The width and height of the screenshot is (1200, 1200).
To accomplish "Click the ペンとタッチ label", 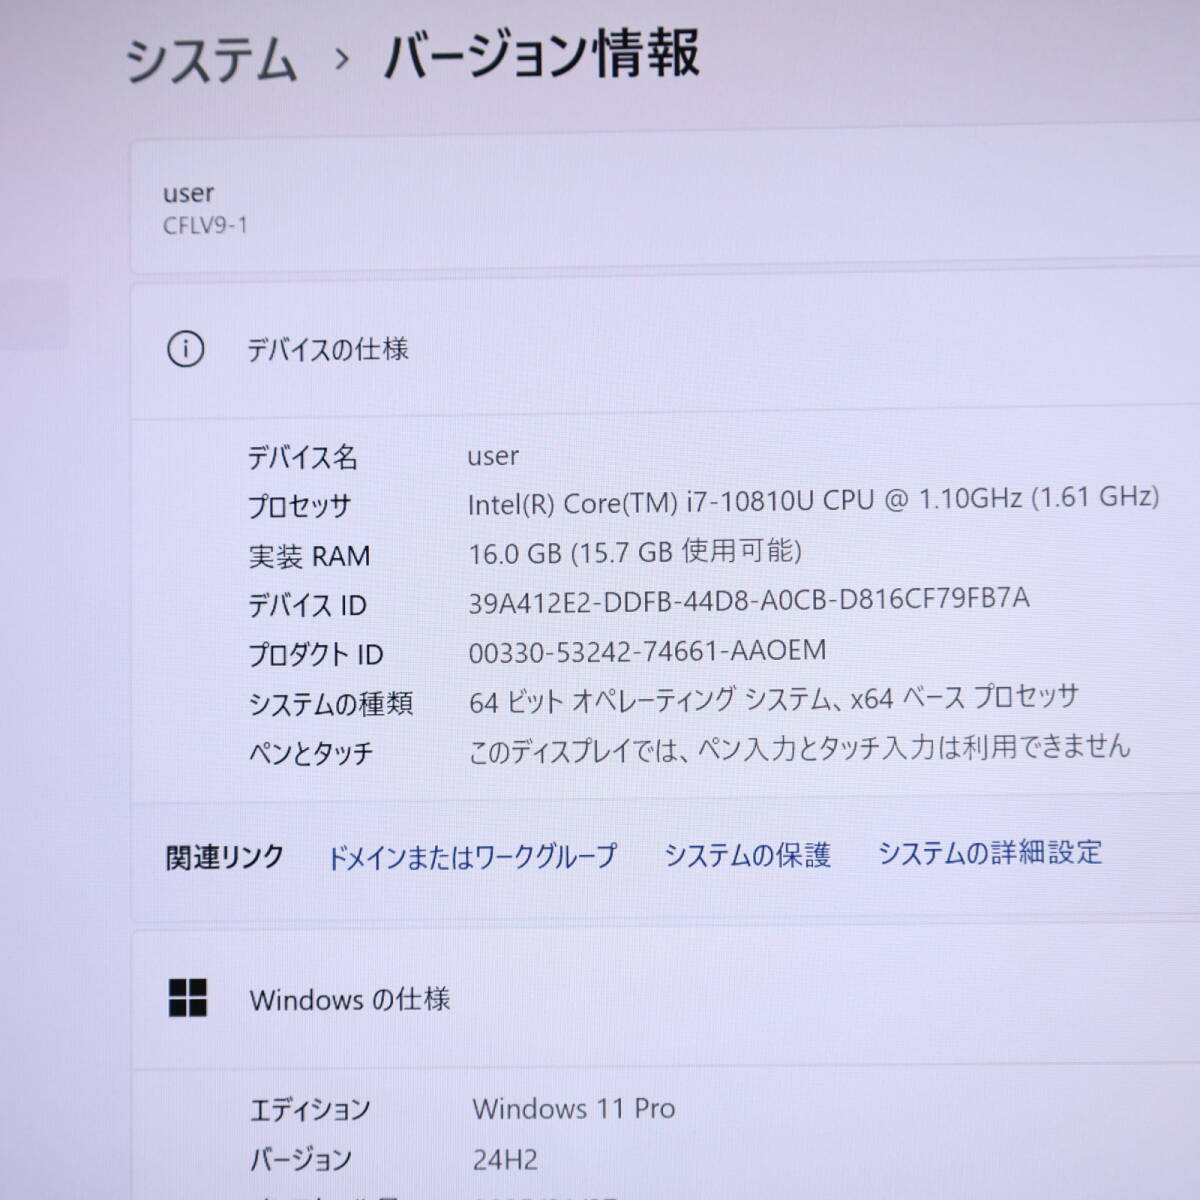I will tap(311, 753).
